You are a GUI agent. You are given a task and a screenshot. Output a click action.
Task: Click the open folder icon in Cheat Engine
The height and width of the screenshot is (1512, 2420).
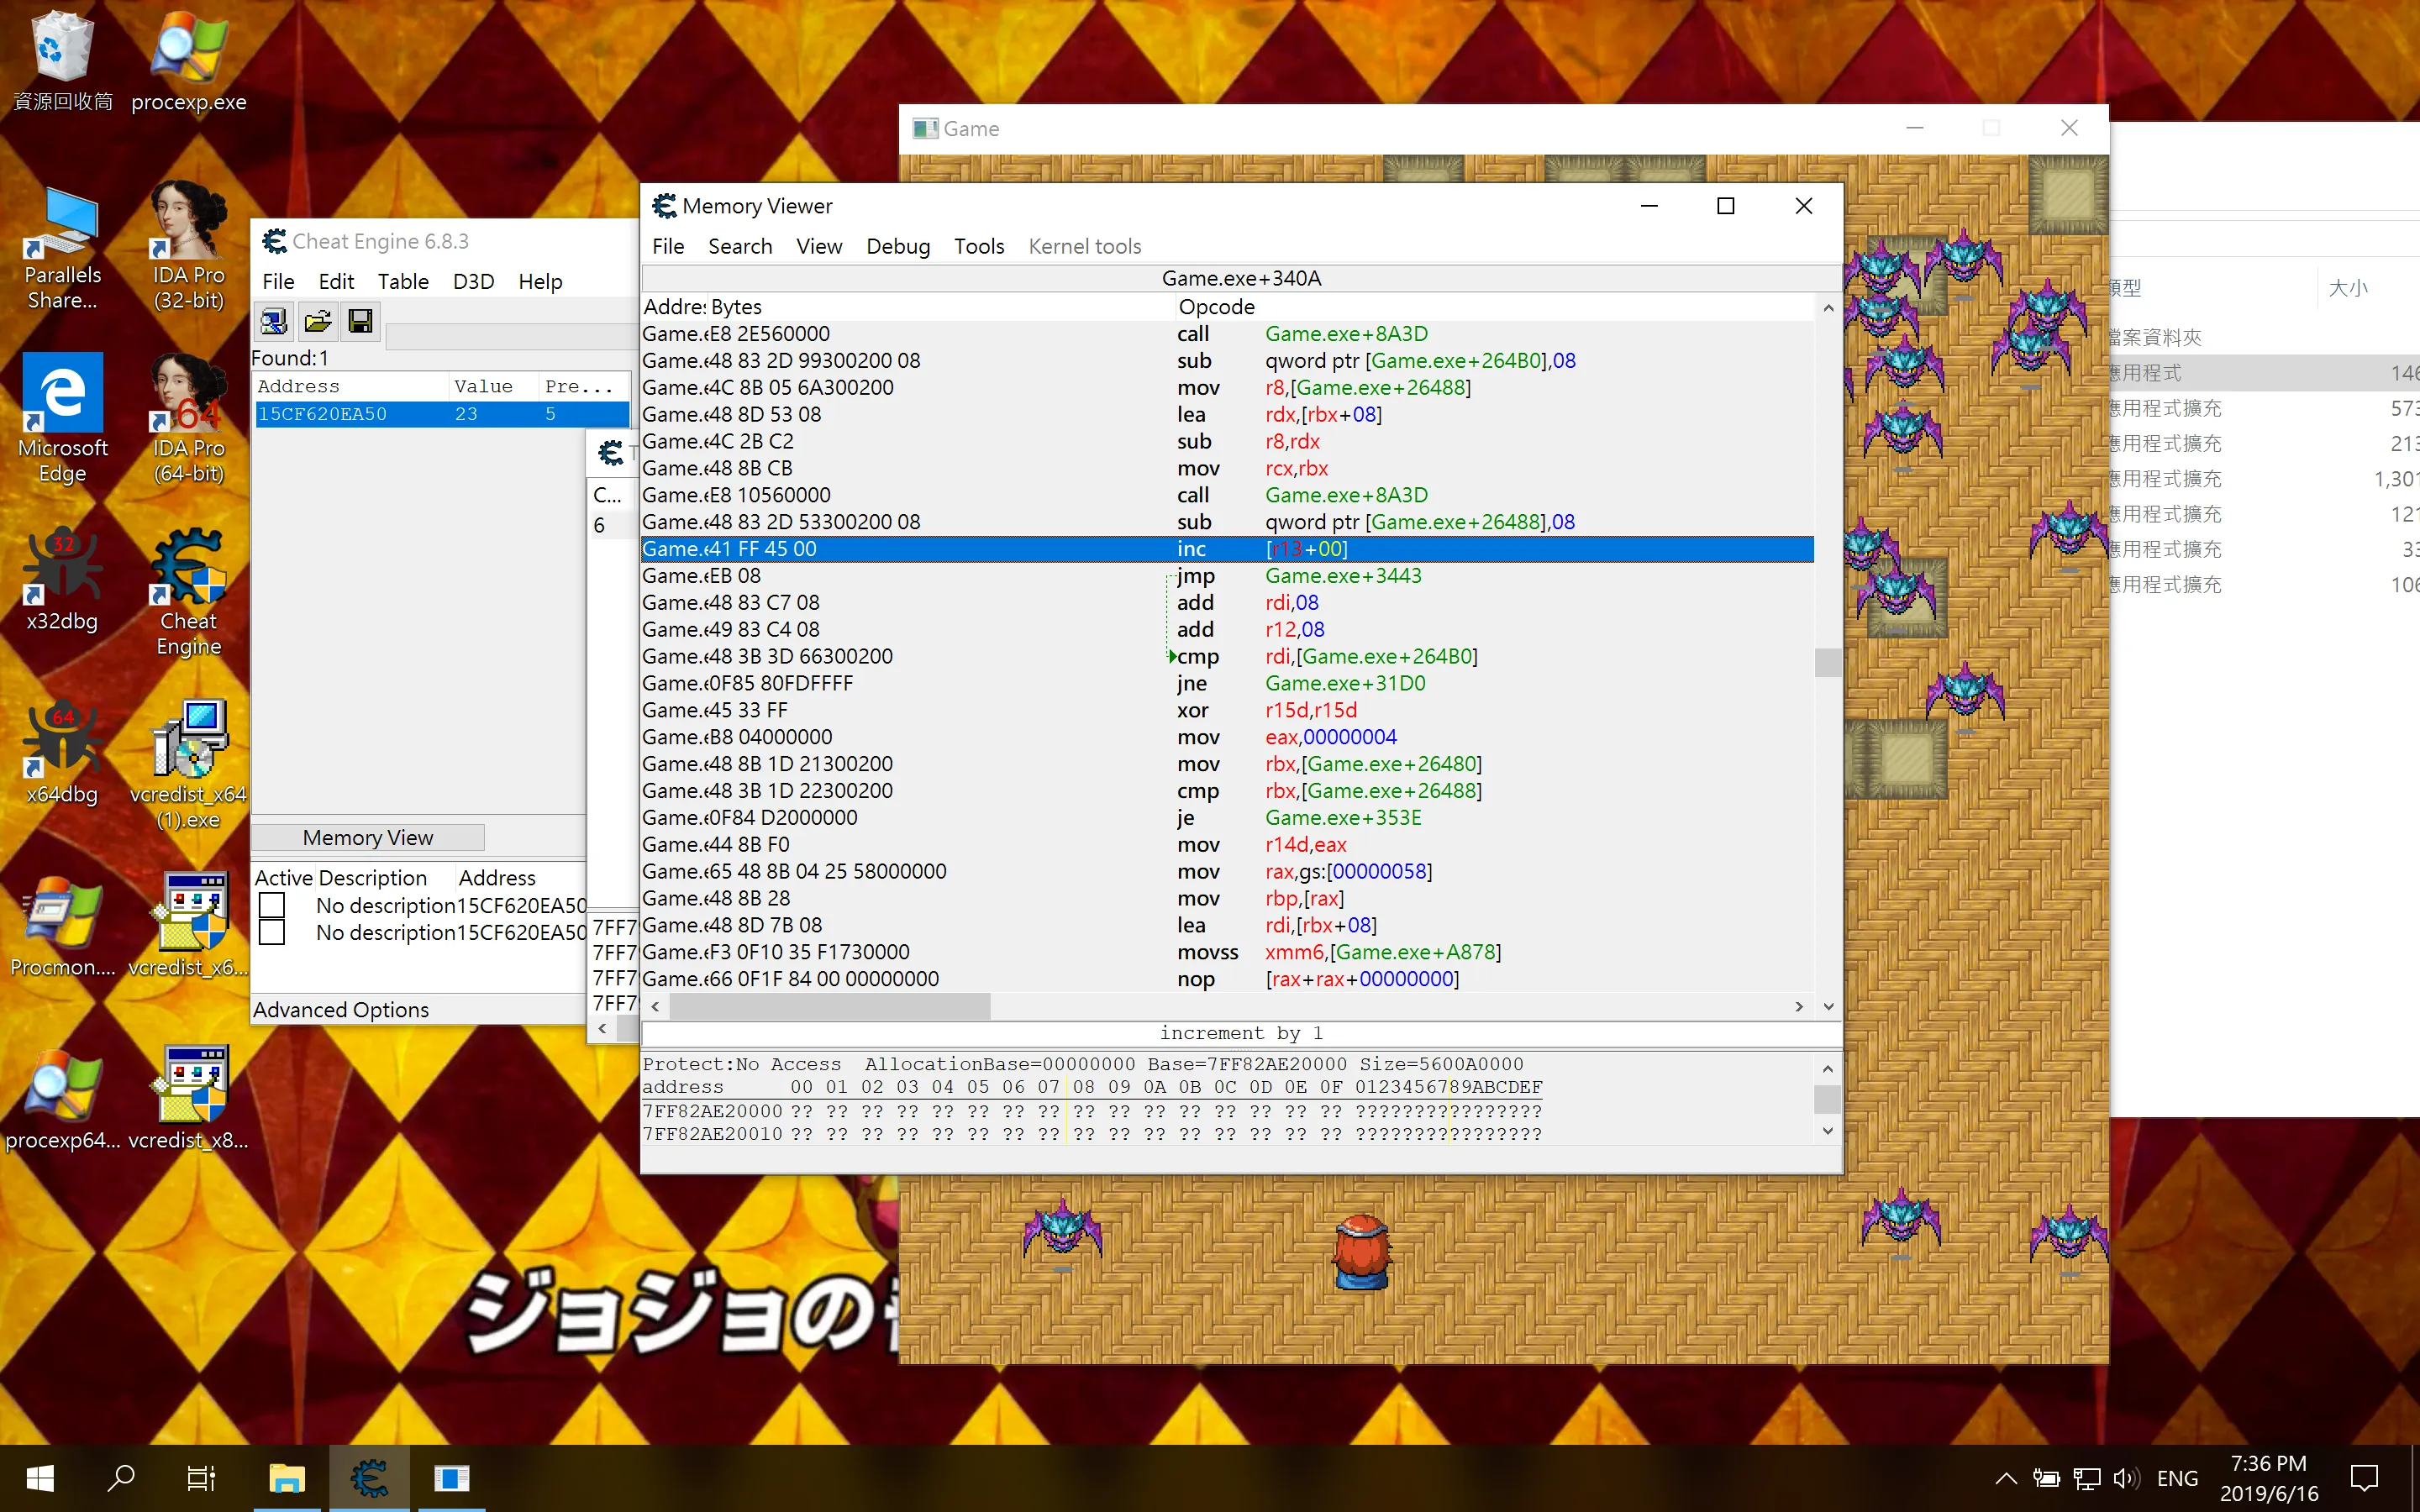318,321
